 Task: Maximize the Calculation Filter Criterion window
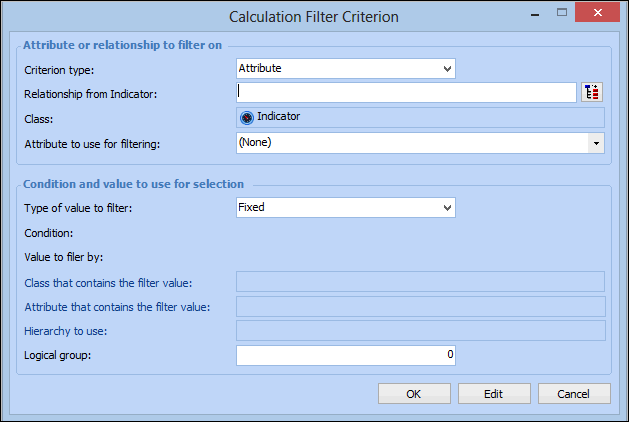click(x=562, y=13)
